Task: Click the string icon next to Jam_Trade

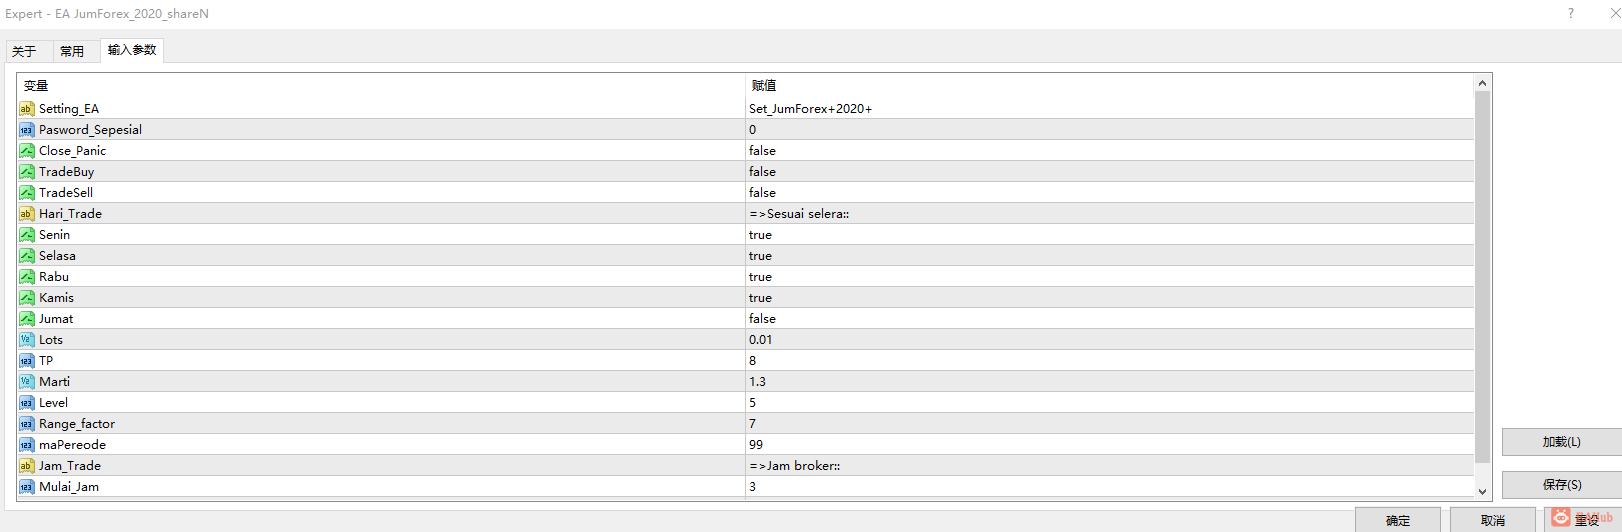Action: point(27,466)
